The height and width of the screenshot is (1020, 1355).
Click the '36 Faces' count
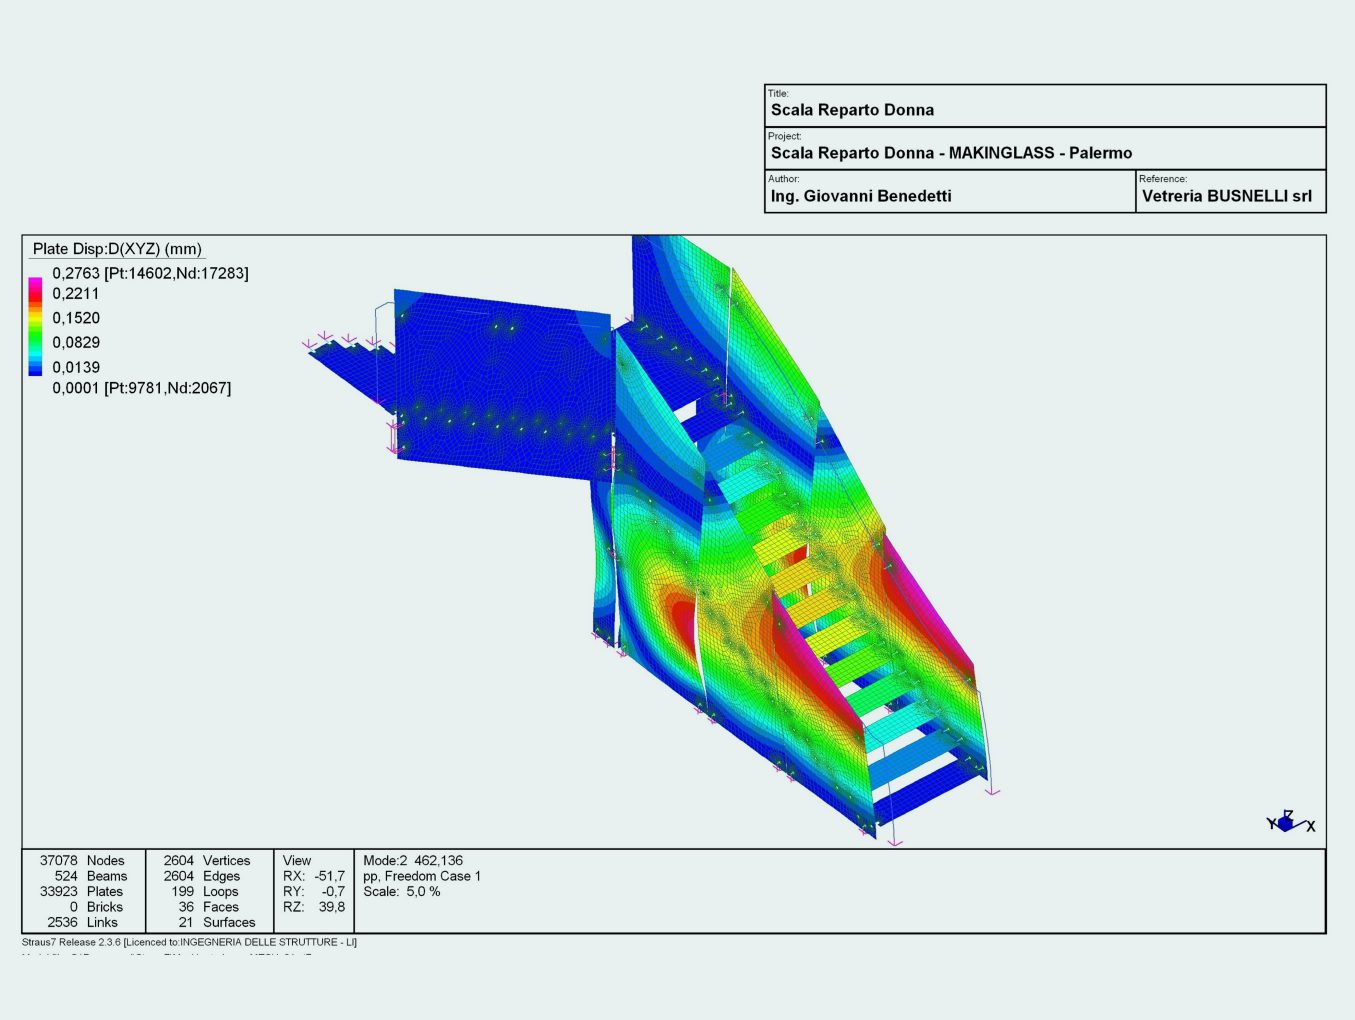click(208, 907)
